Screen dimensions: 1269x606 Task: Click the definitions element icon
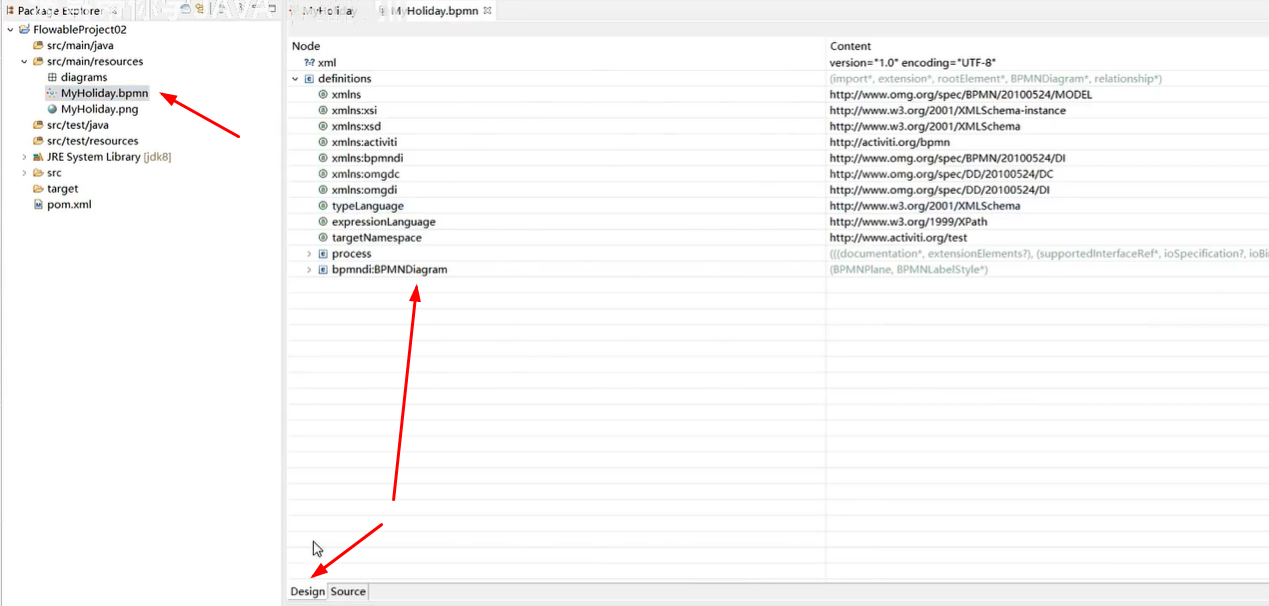tap(309, 79)
